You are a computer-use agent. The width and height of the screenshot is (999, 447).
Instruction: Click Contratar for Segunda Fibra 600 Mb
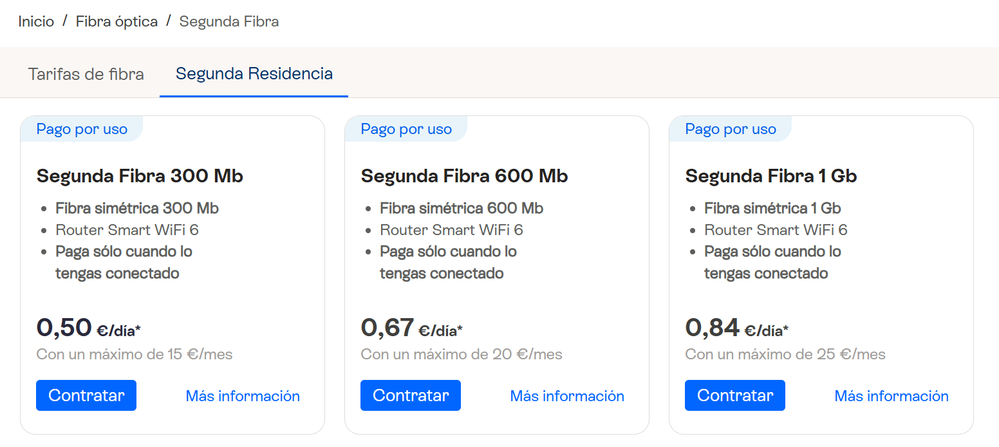pyautogui.click(x=410, y=396)
